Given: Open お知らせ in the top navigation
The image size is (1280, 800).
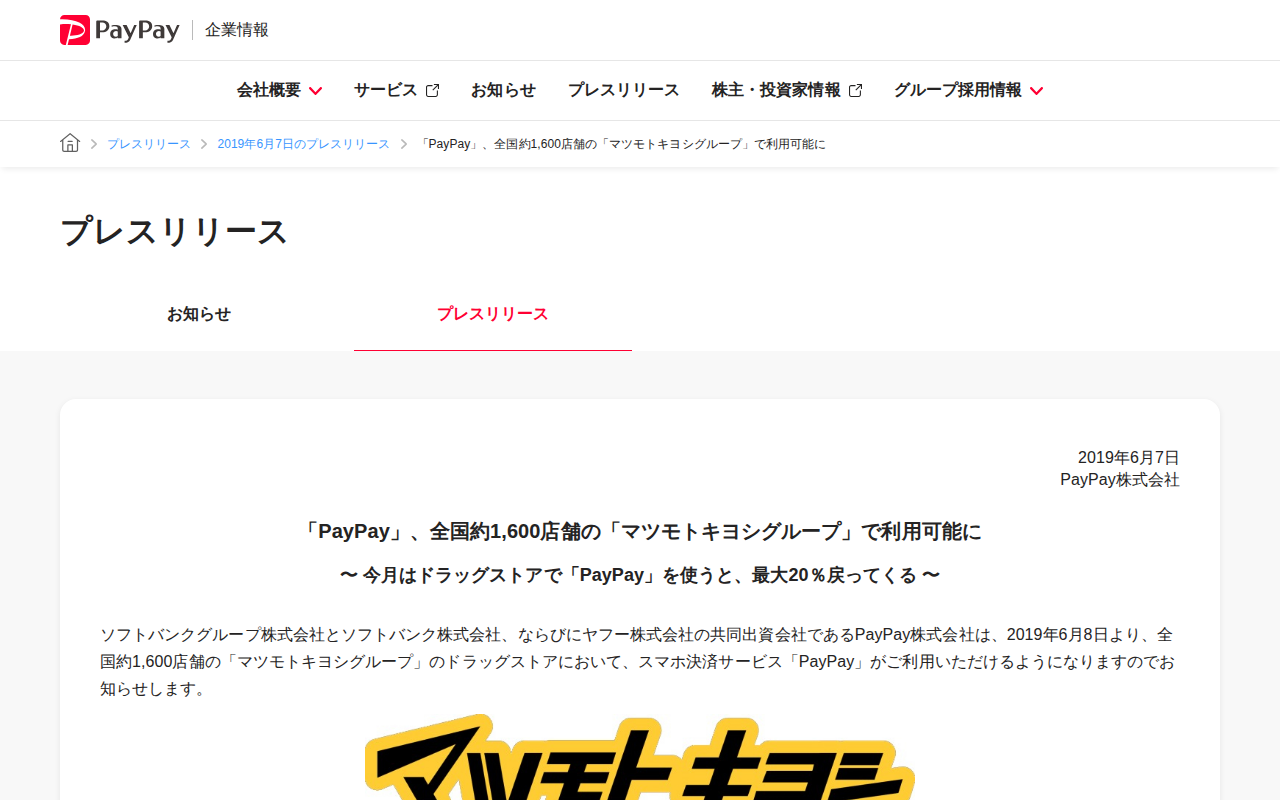Looking at the screenshot, I should coord(503,90).
